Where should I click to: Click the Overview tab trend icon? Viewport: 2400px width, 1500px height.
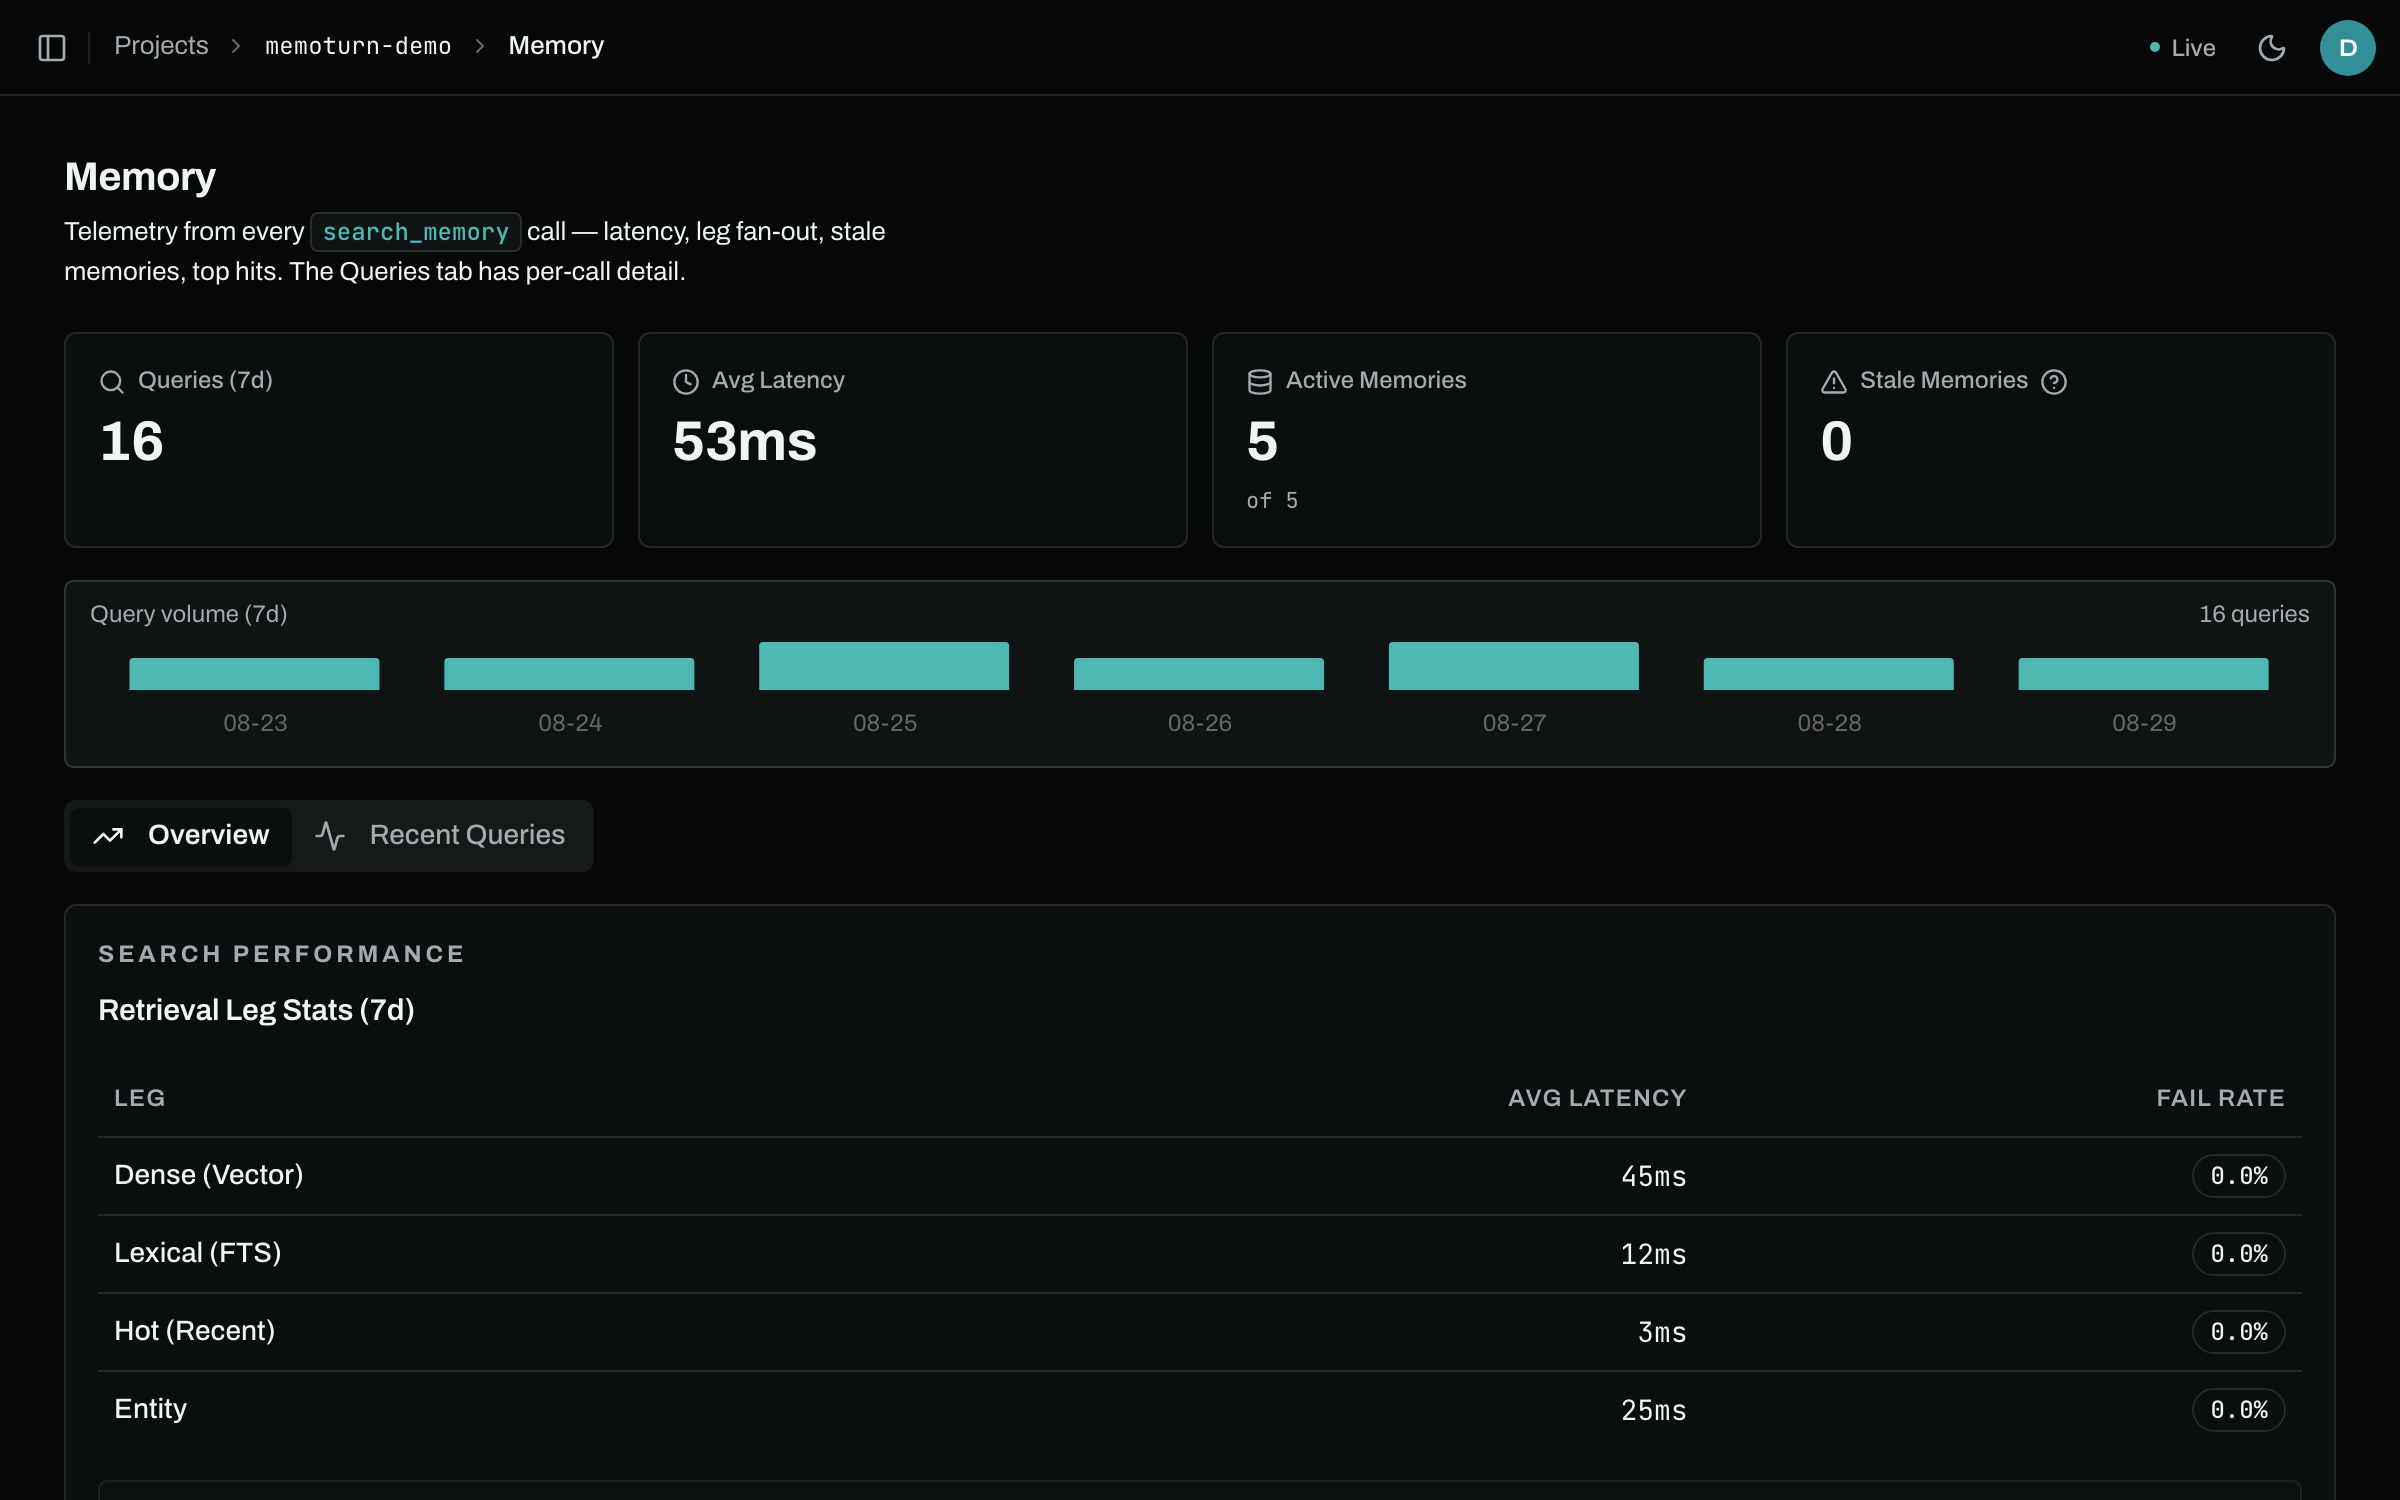coord(109,836)
